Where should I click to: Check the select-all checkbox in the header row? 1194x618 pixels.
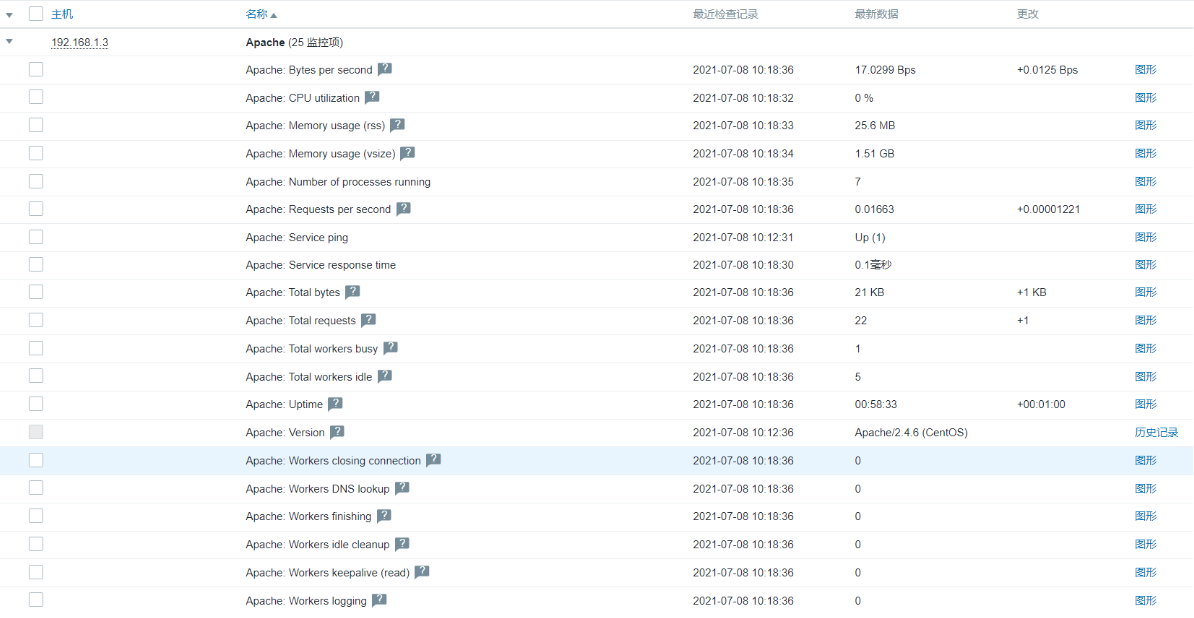click(36, 14)
